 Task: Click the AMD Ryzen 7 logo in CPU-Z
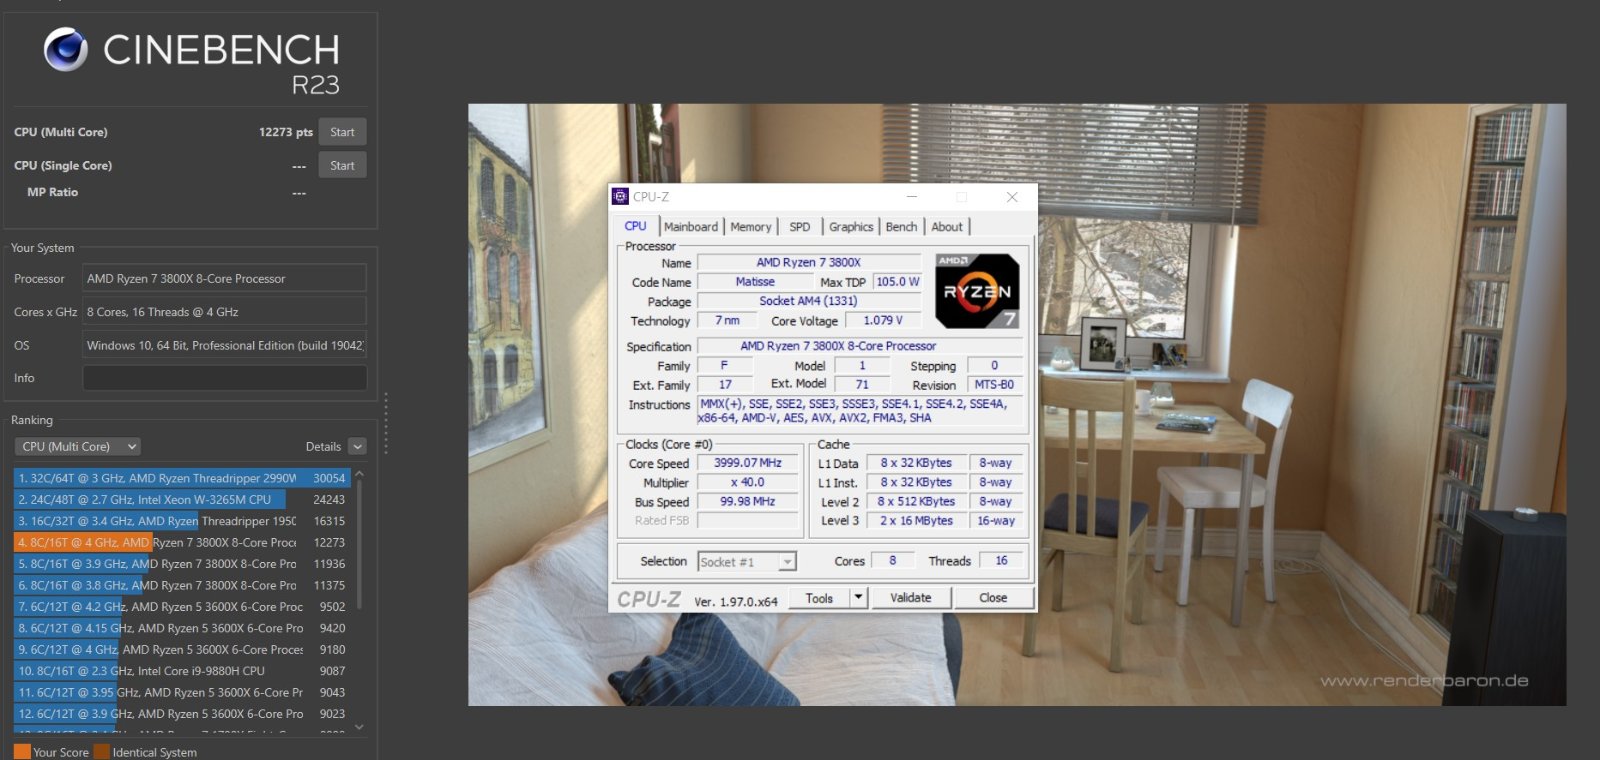coord(977,291)
